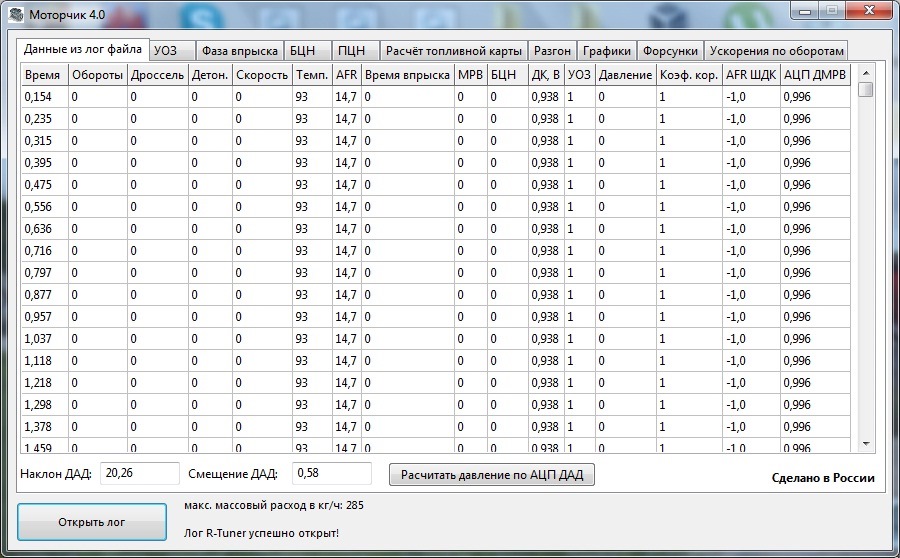Minimize the Моторчик 4.0 window

pyautogui.click(x=805, y=11)
